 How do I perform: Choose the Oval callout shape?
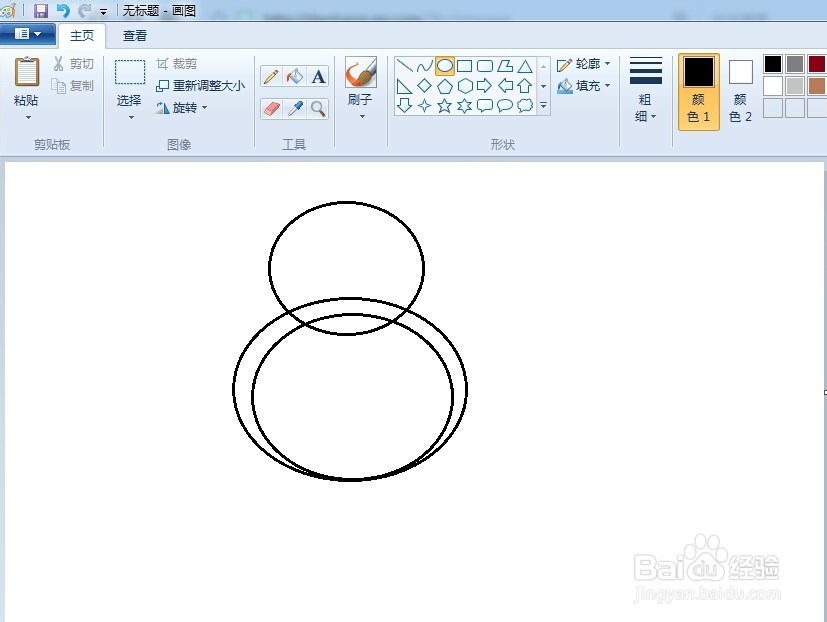pyautogui.click(x=505, y=106)
